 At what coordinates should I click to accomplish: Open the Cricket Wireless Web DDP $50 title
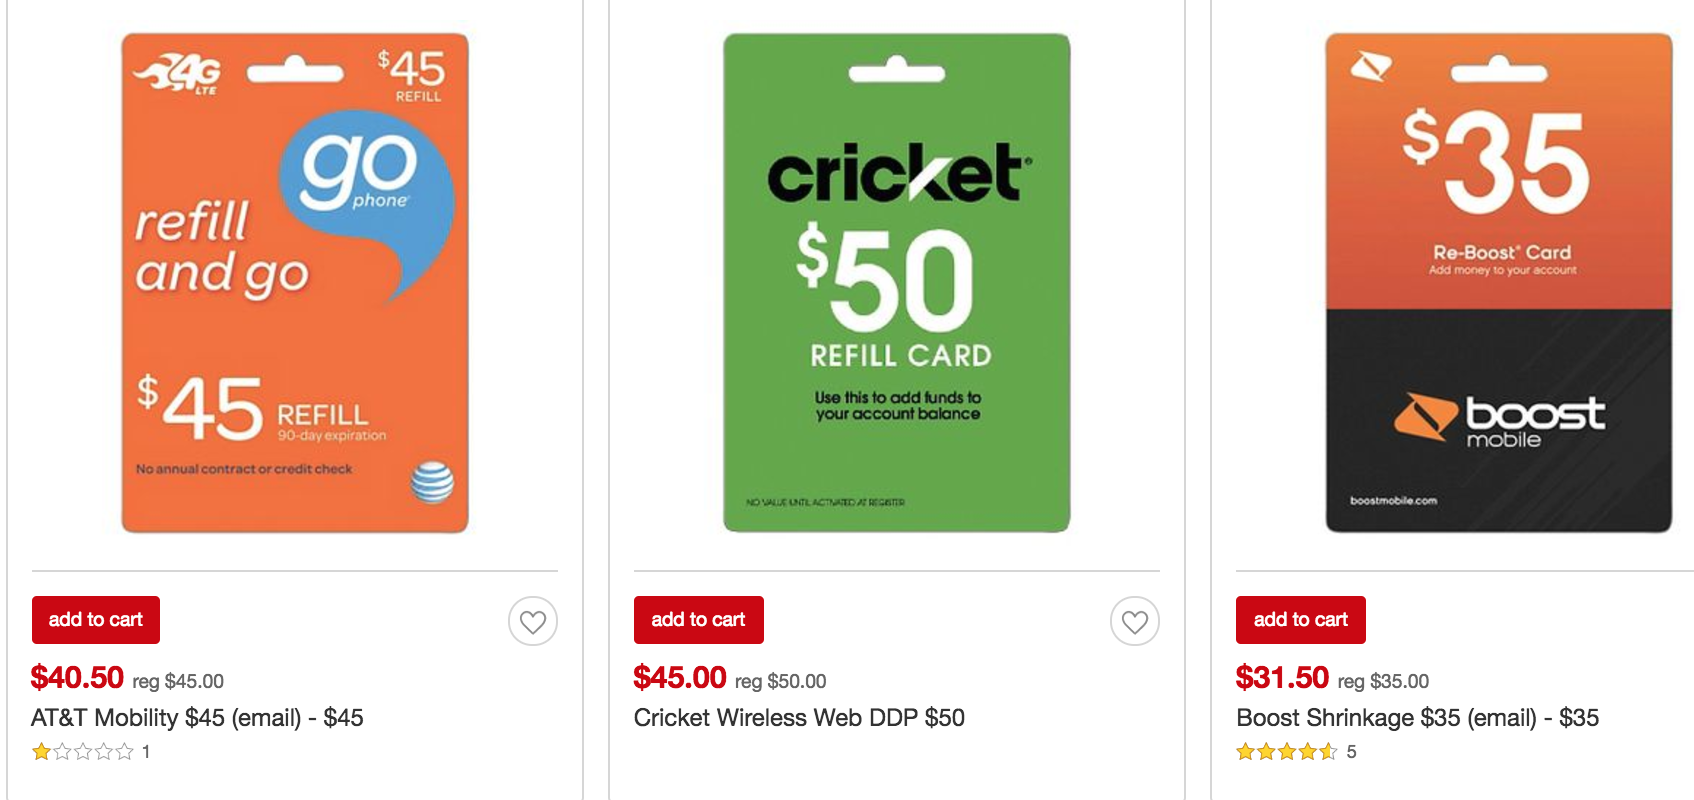799,718
